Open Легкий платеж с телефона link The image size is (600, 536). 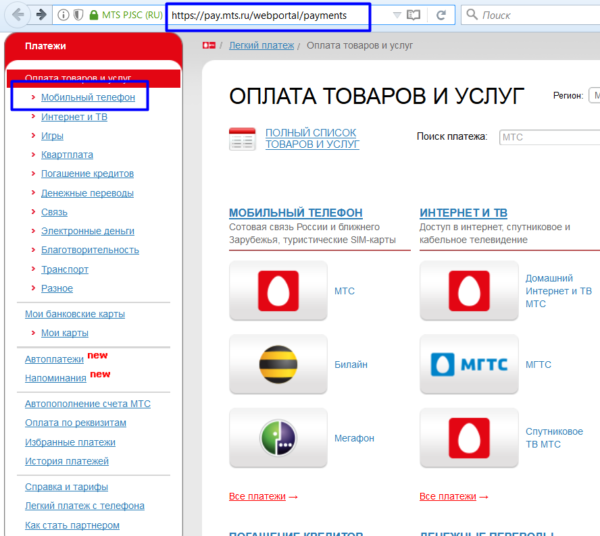click(85, 506)
